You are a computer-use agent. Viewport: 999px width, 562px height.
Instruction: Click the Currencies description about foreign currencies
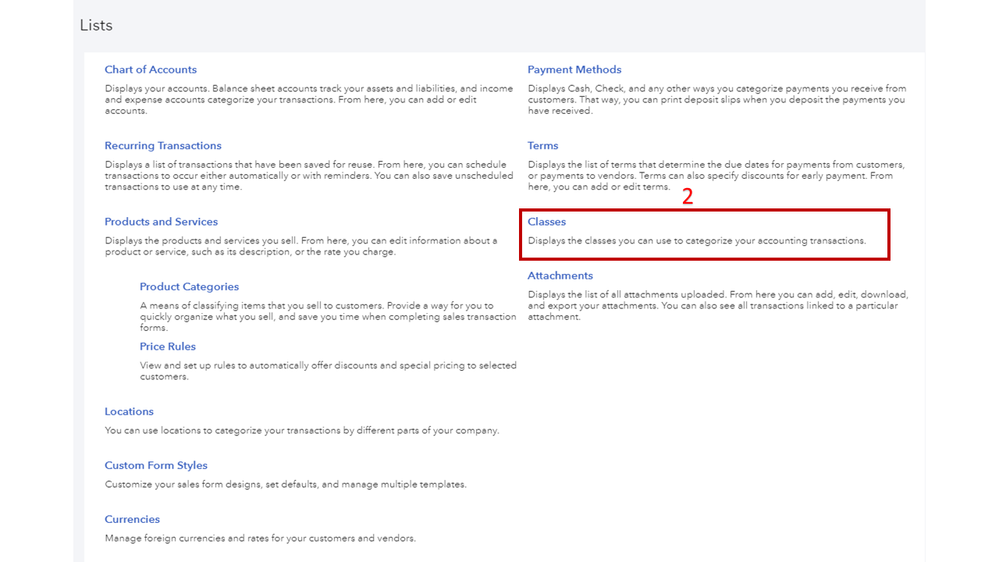tap(260, 538)
